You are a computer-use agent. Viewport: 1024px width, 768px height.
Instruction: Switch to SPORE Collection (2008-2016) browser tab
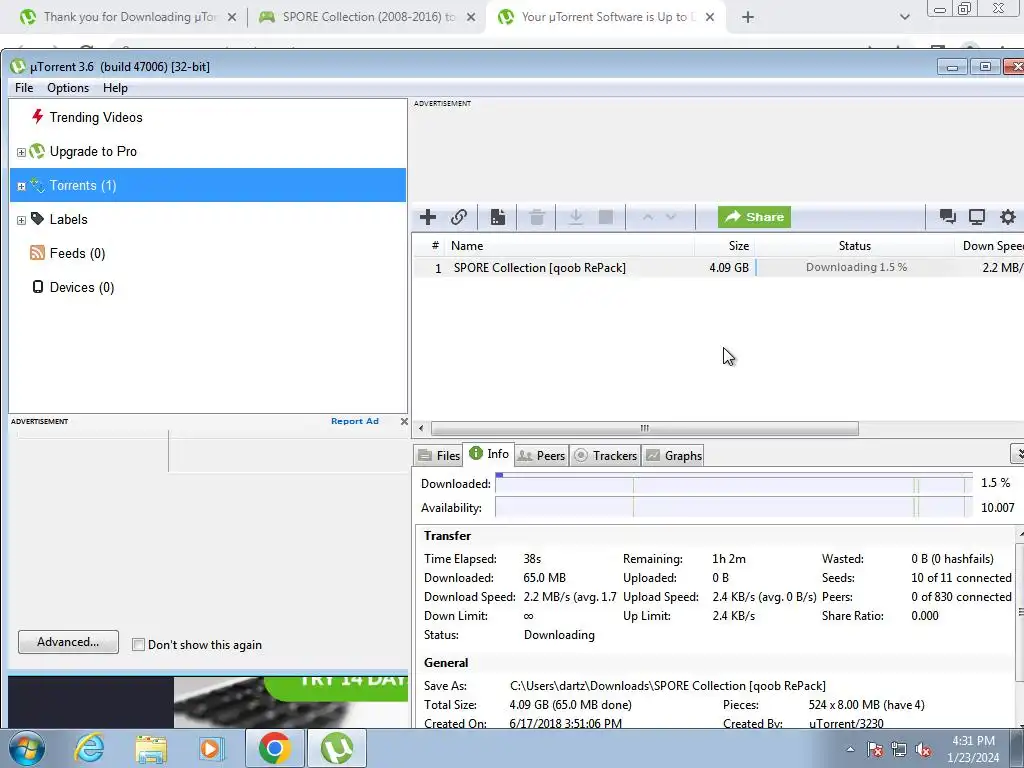click(368, 17)
